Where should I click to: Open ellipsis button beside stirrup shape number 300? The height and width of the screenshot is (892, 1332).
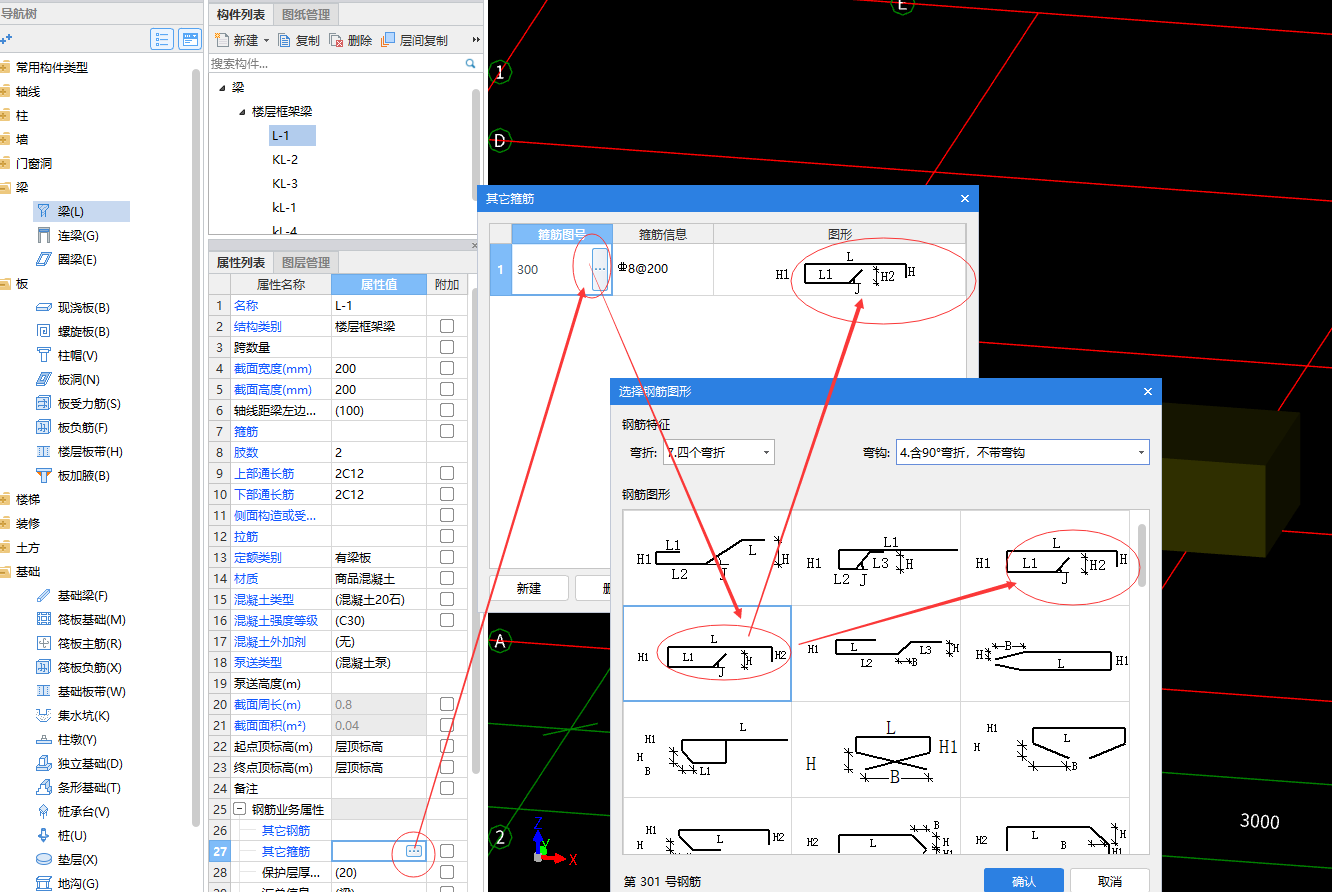[x=600, y=270]
